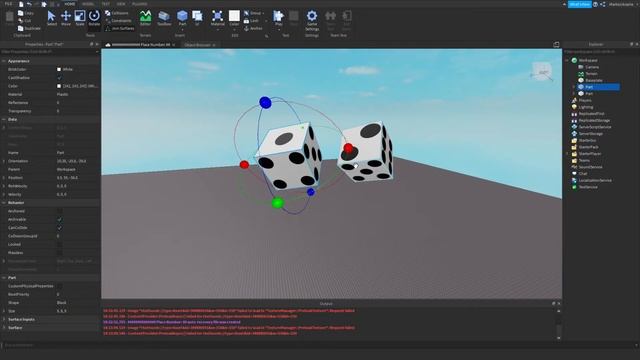The width and height of the screenshot is (640, 360).
Task: Open the PLUGINS ribbon tab
Action: click(140, 4)
